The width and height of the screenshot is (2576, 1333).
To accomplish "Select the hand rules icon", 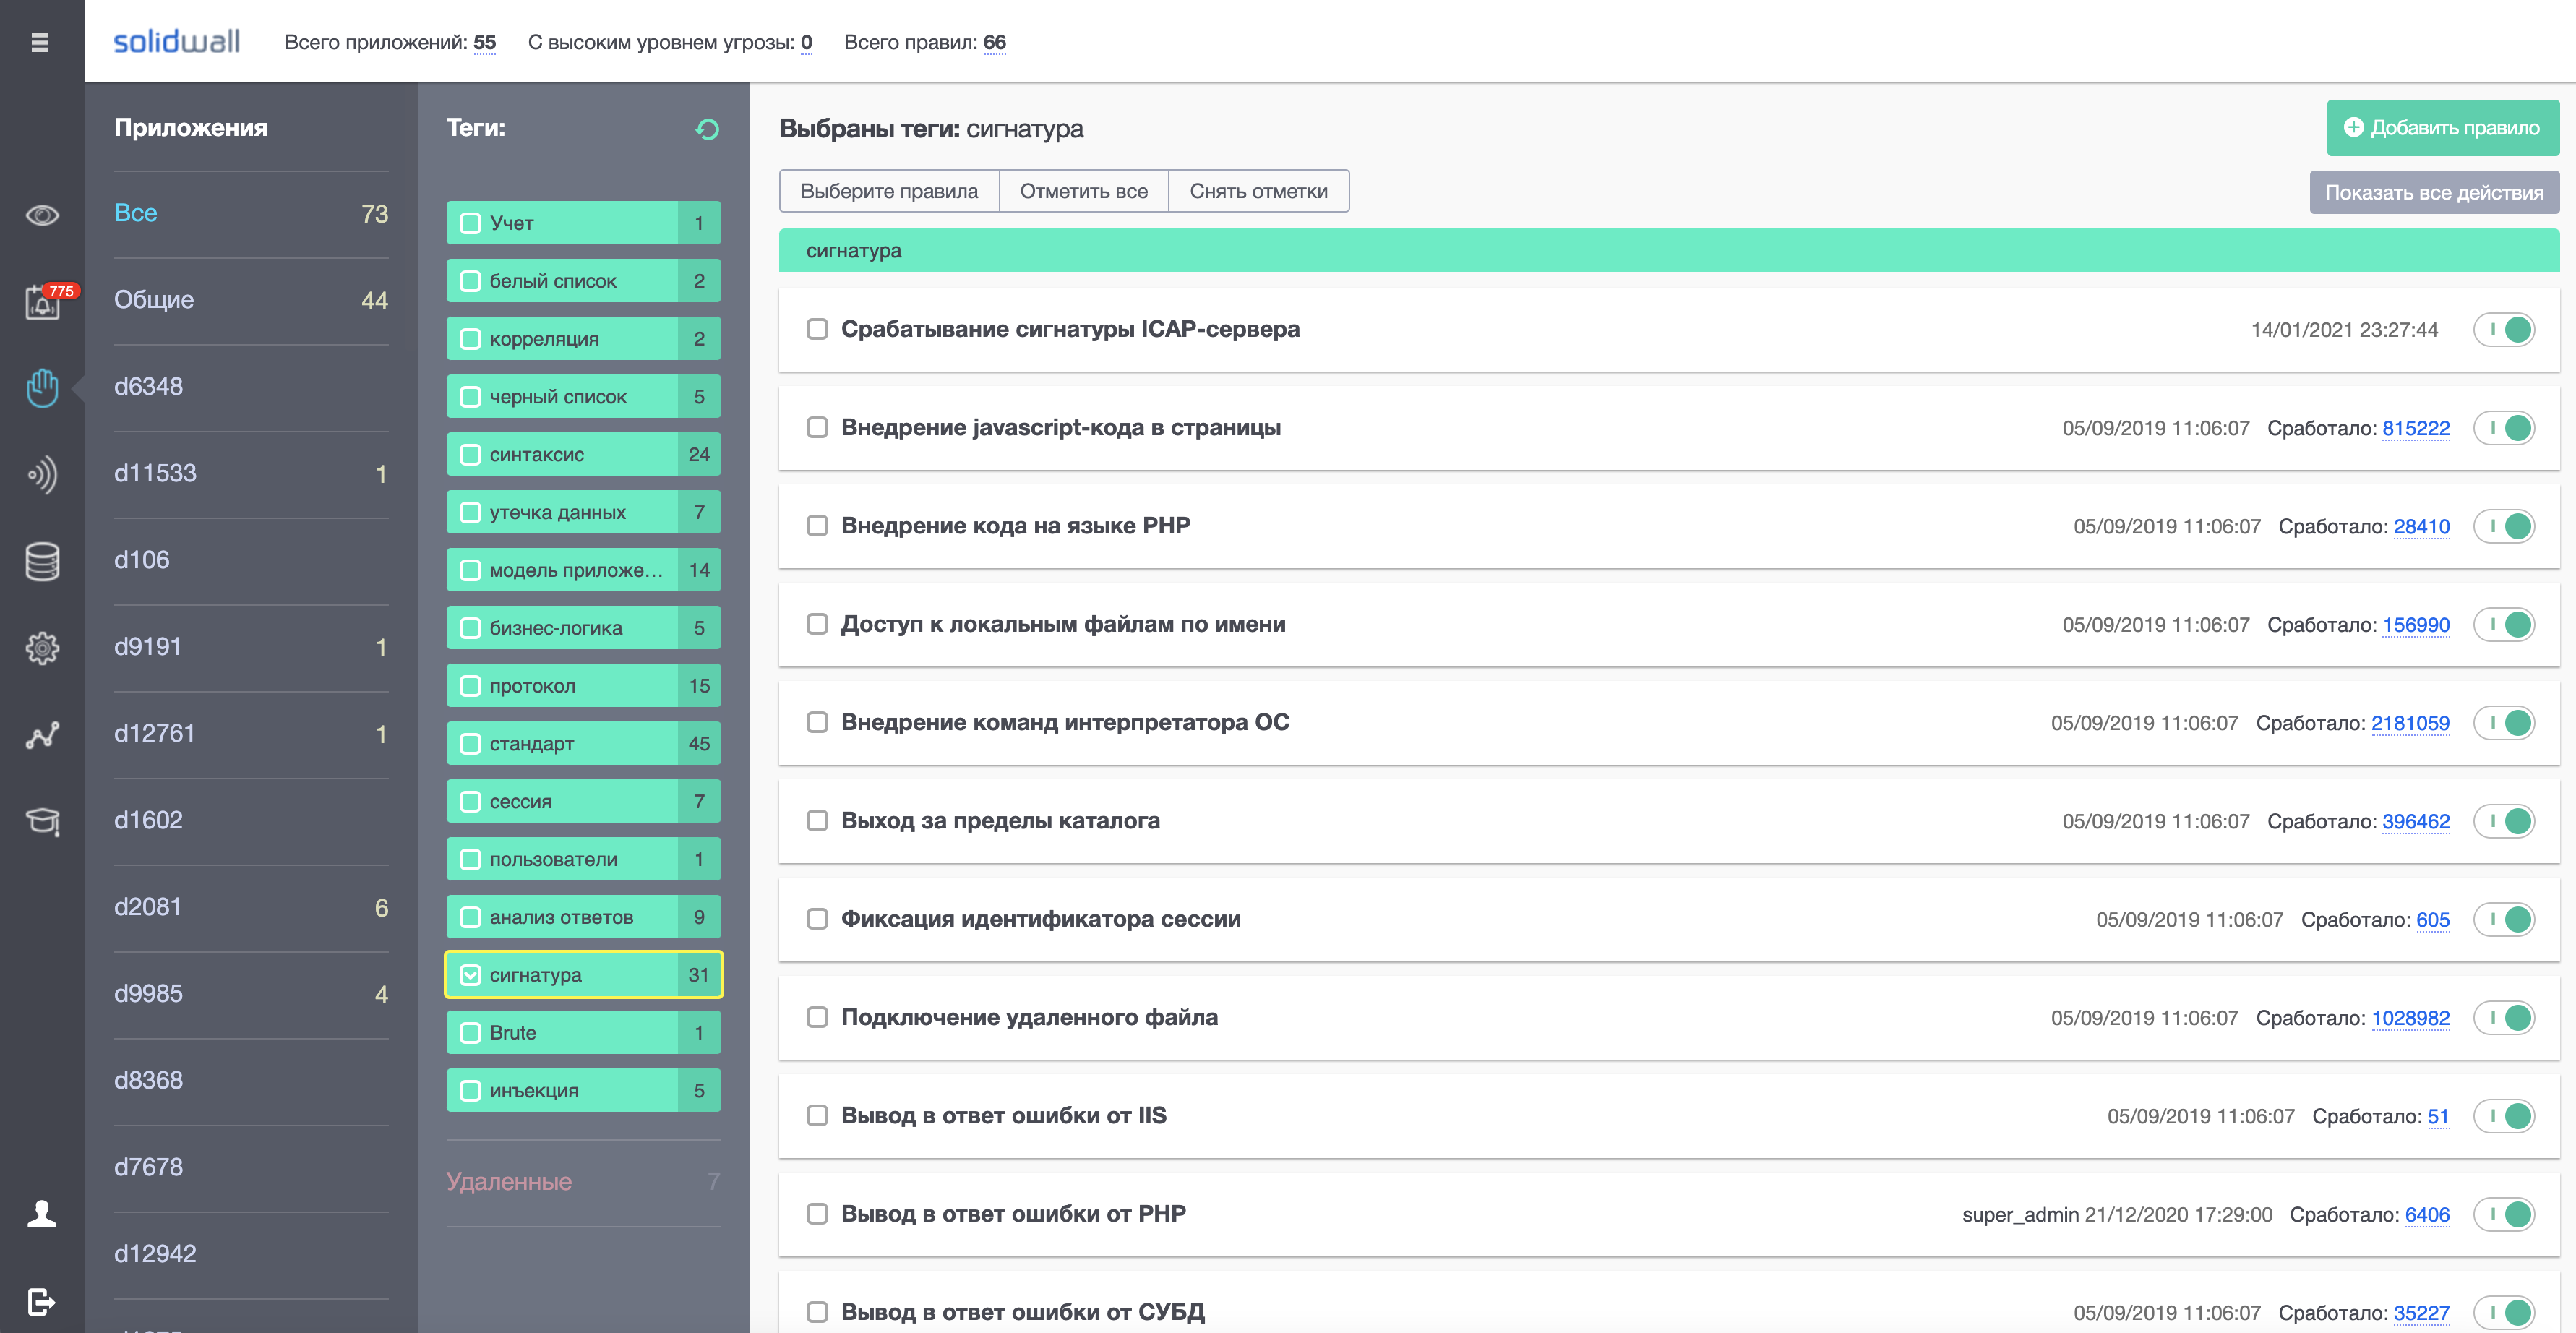I will pyautogui.click(x=42, y=388).
